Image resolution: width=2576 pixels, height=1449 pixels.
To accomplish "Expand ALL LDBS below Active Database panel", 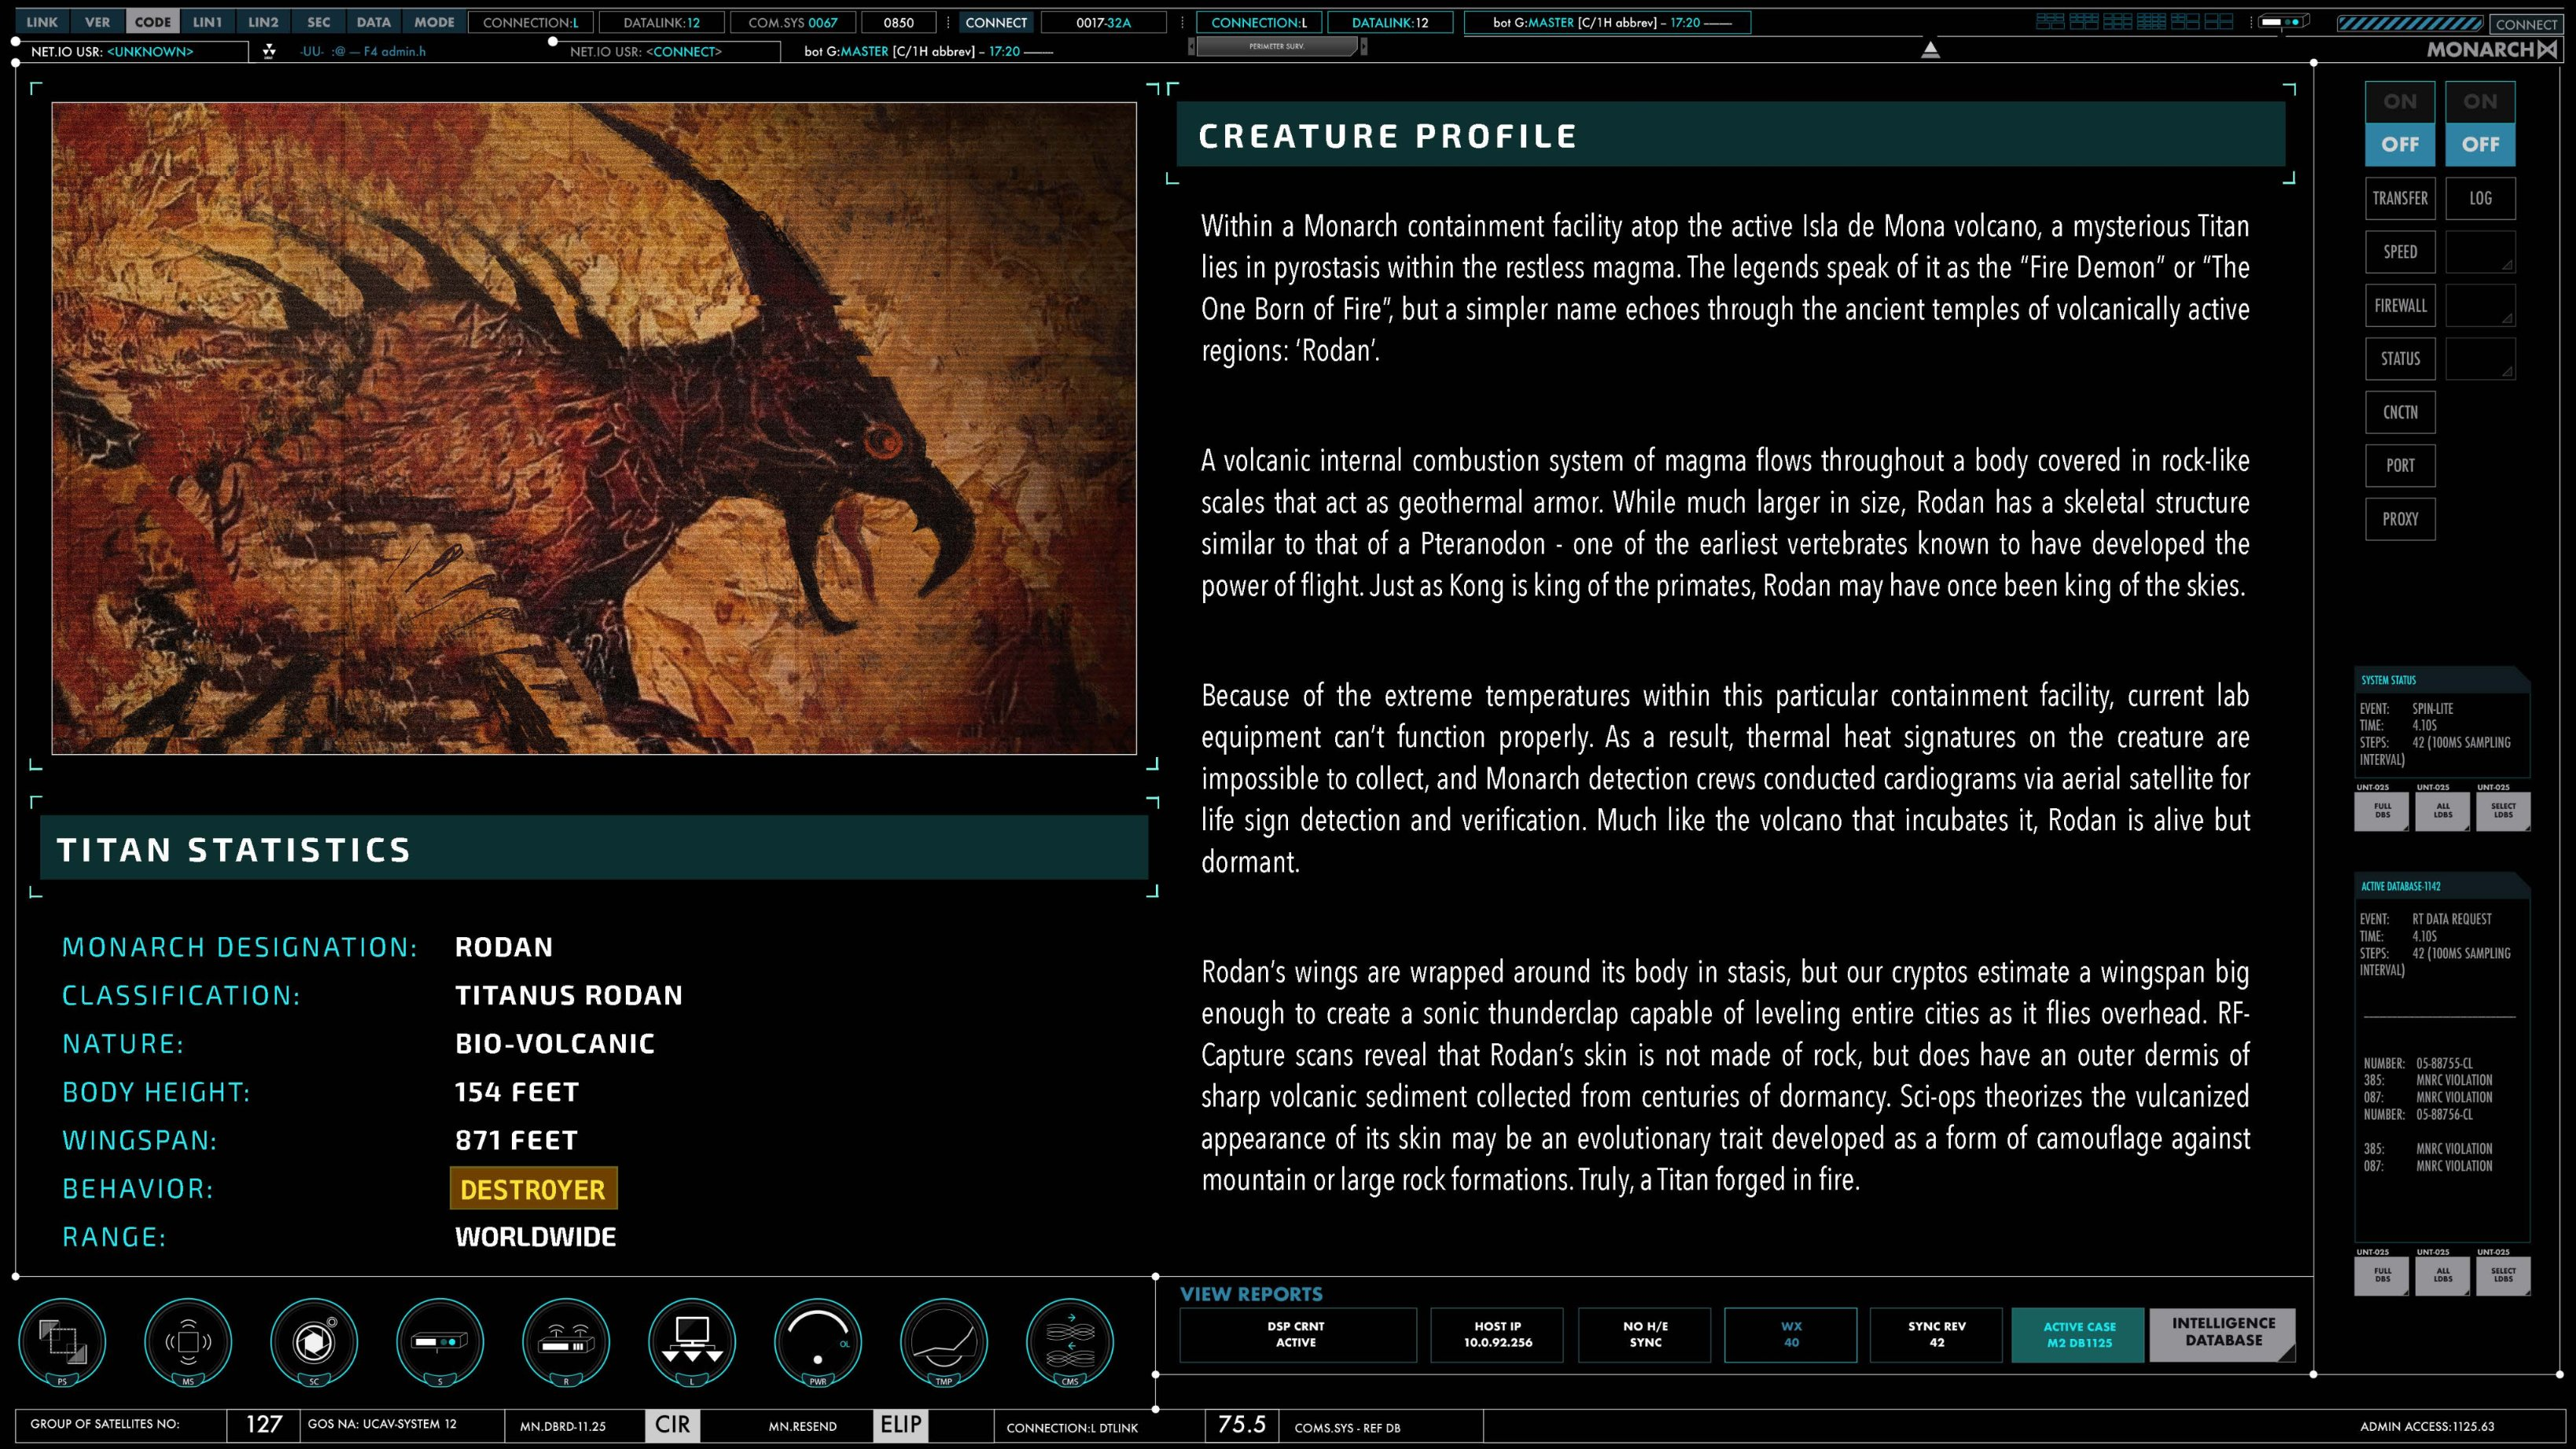I will pyautogui.click(x=2443, y=1276).
